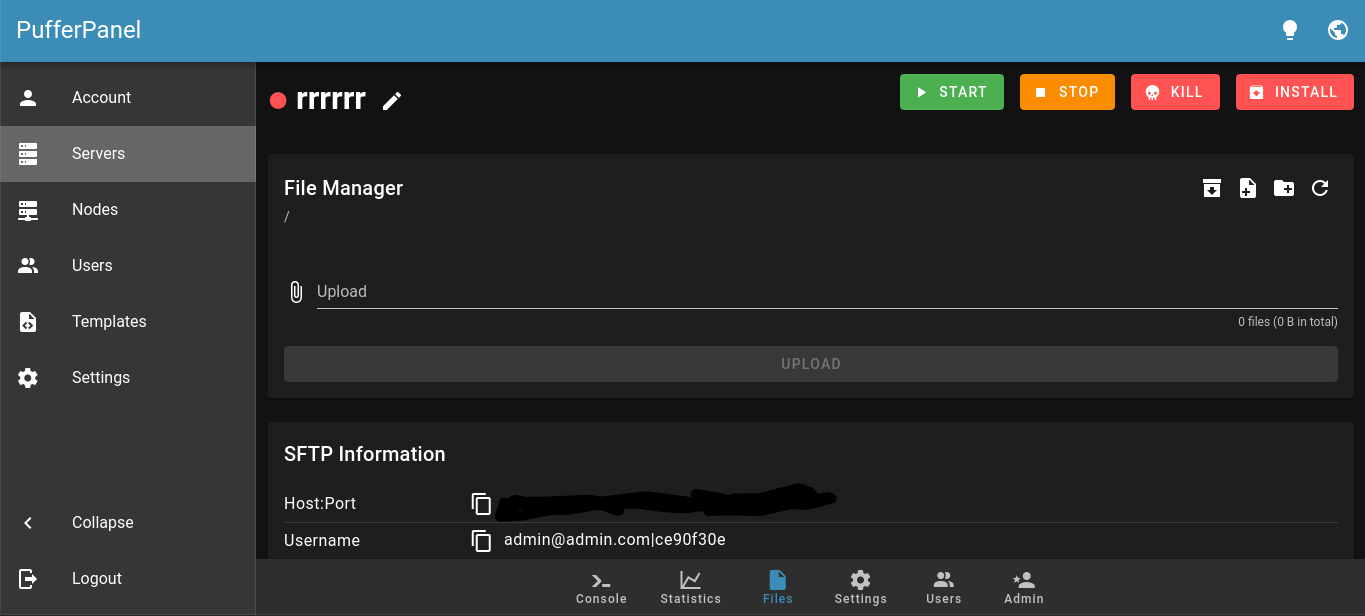The width and height of the screenshot is (1365, 616).
Task: Copy the Host:Port value
Action: (x=482, y=504)
